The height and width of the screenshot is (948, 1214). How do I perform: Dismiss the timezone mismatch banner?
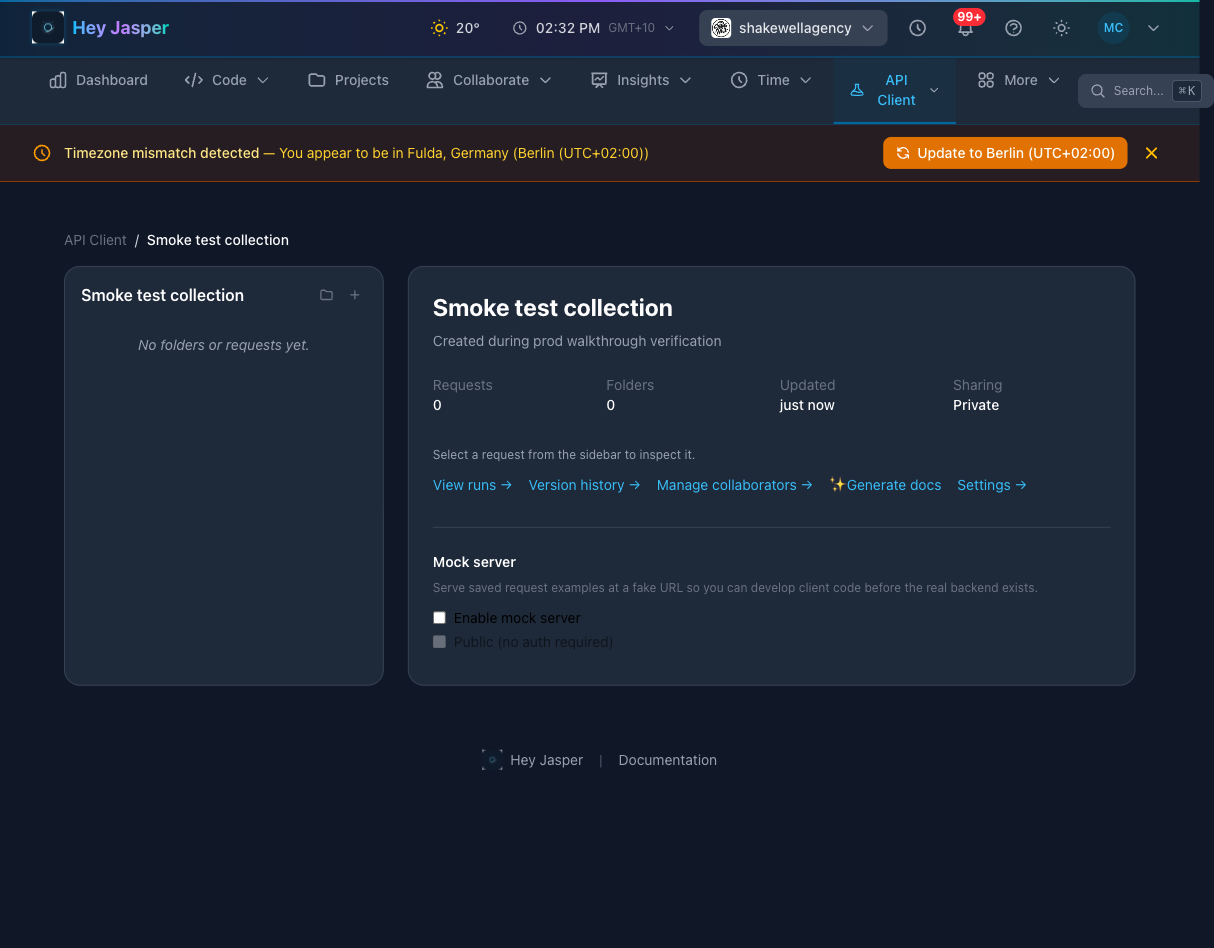pyautogui.click(x=1151, y=153)
